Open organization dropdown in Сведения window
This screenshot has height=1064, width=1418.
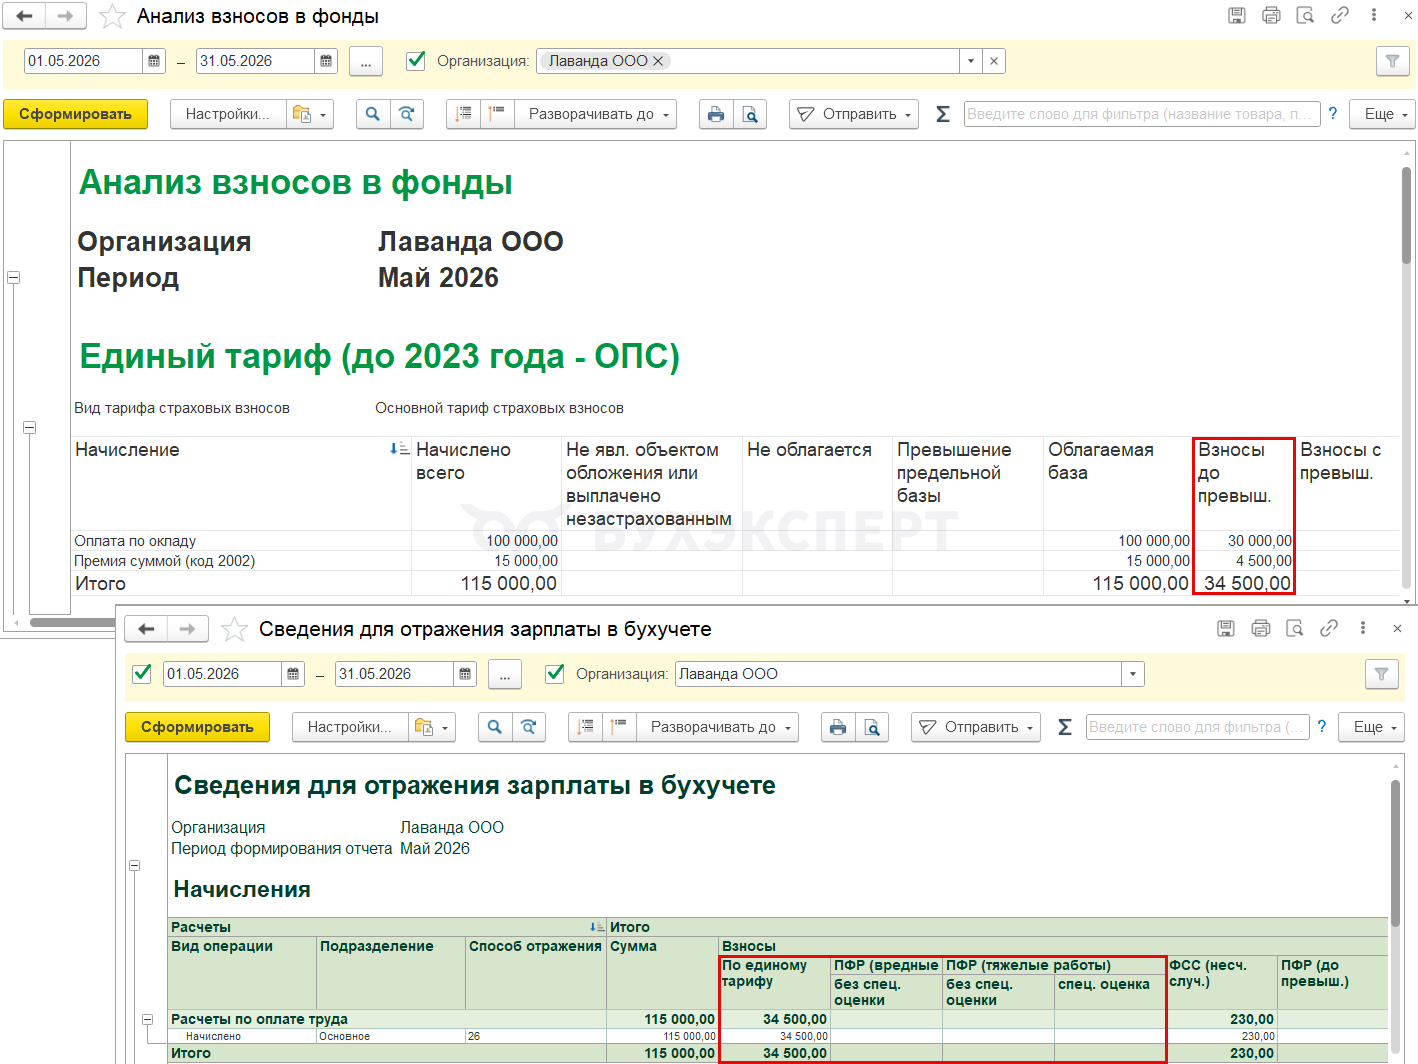(x=1133, y=674)
